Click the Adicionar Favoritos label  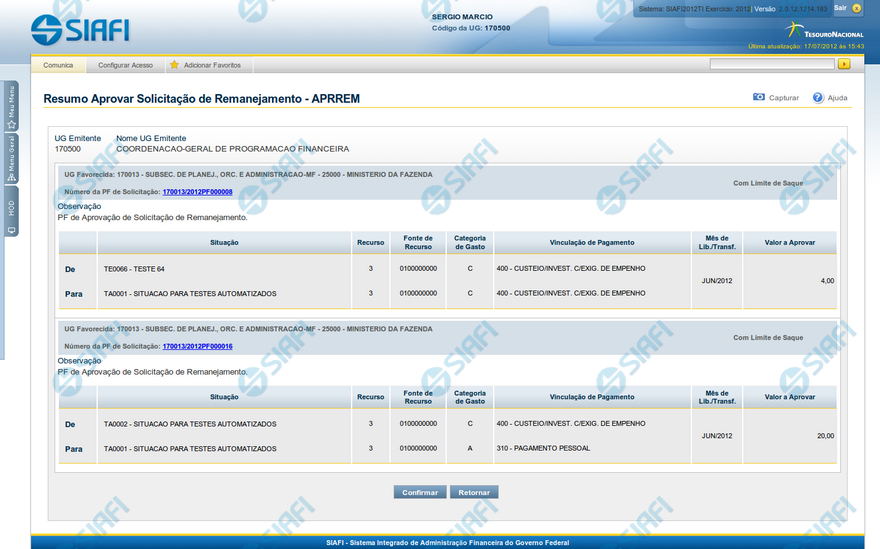click(x=212, y=65)
